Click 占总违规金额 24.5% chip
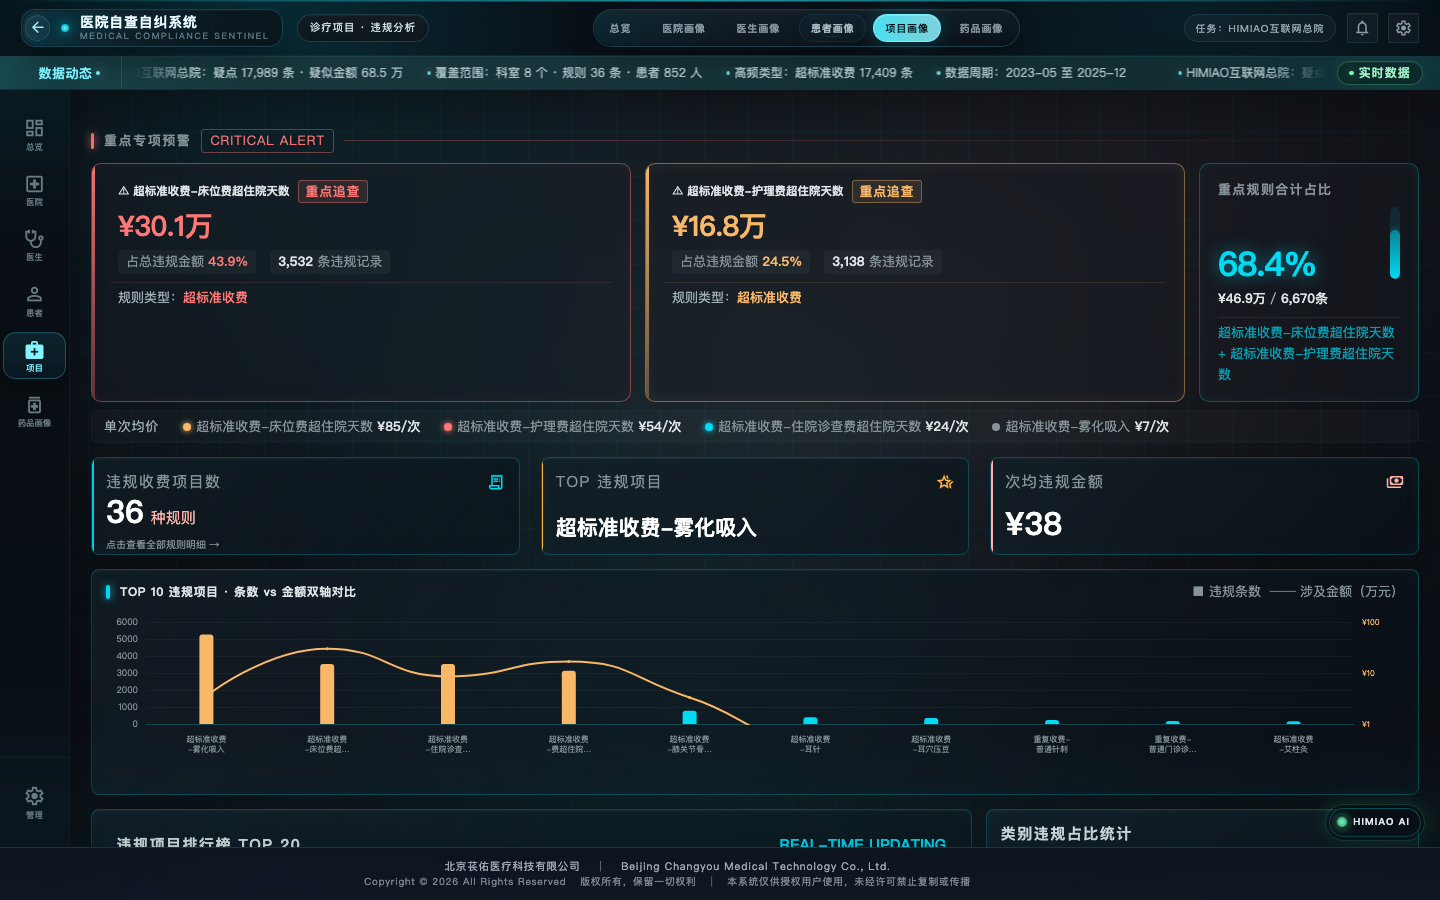This screenshot has width=1440, height=900. [x=741, y=262]
